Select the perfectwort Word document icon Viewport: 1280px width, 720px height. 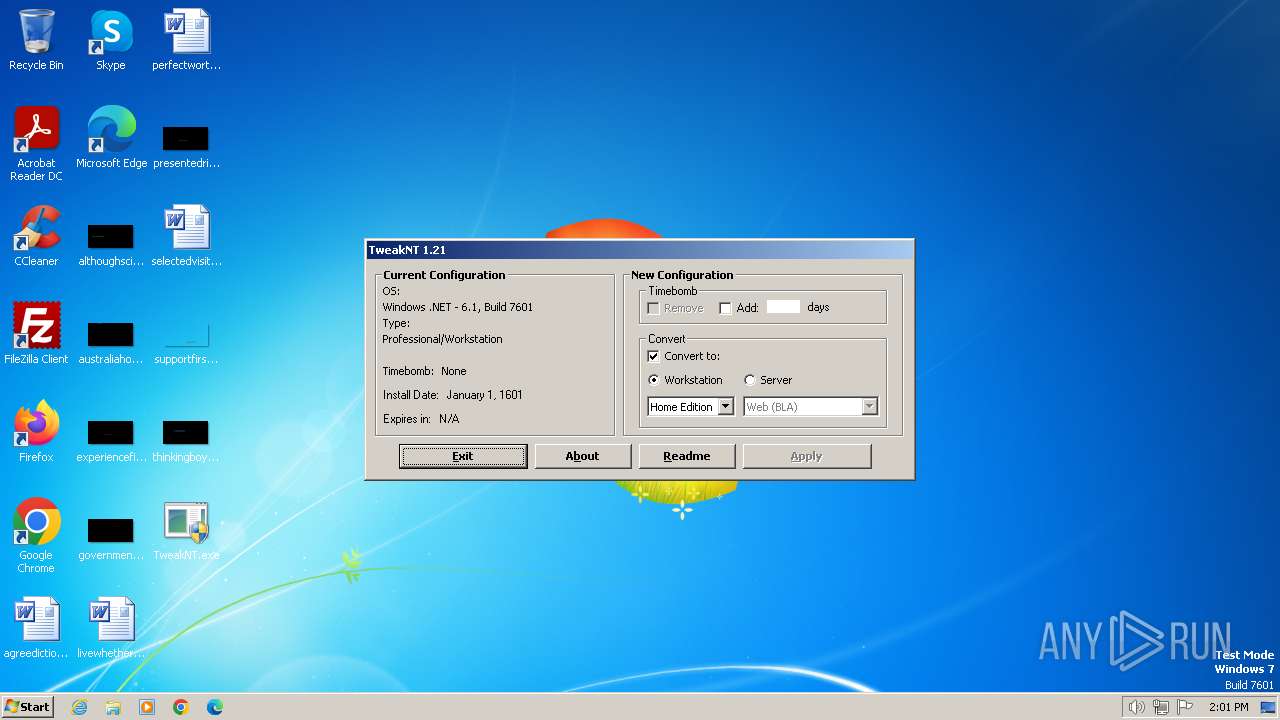[x=186, y=40]
